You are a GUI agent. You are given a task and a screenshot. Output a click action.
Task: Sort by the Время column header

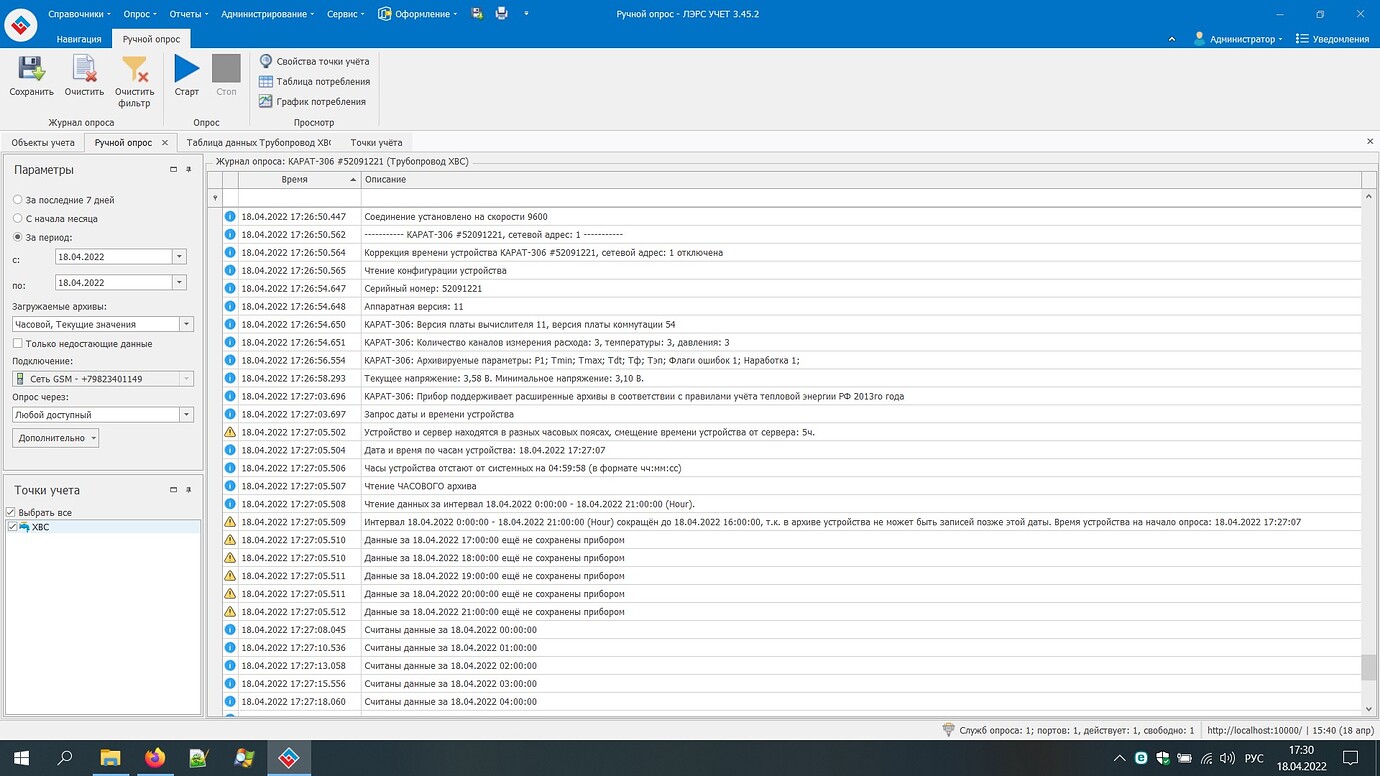click(x=299, y=180)
